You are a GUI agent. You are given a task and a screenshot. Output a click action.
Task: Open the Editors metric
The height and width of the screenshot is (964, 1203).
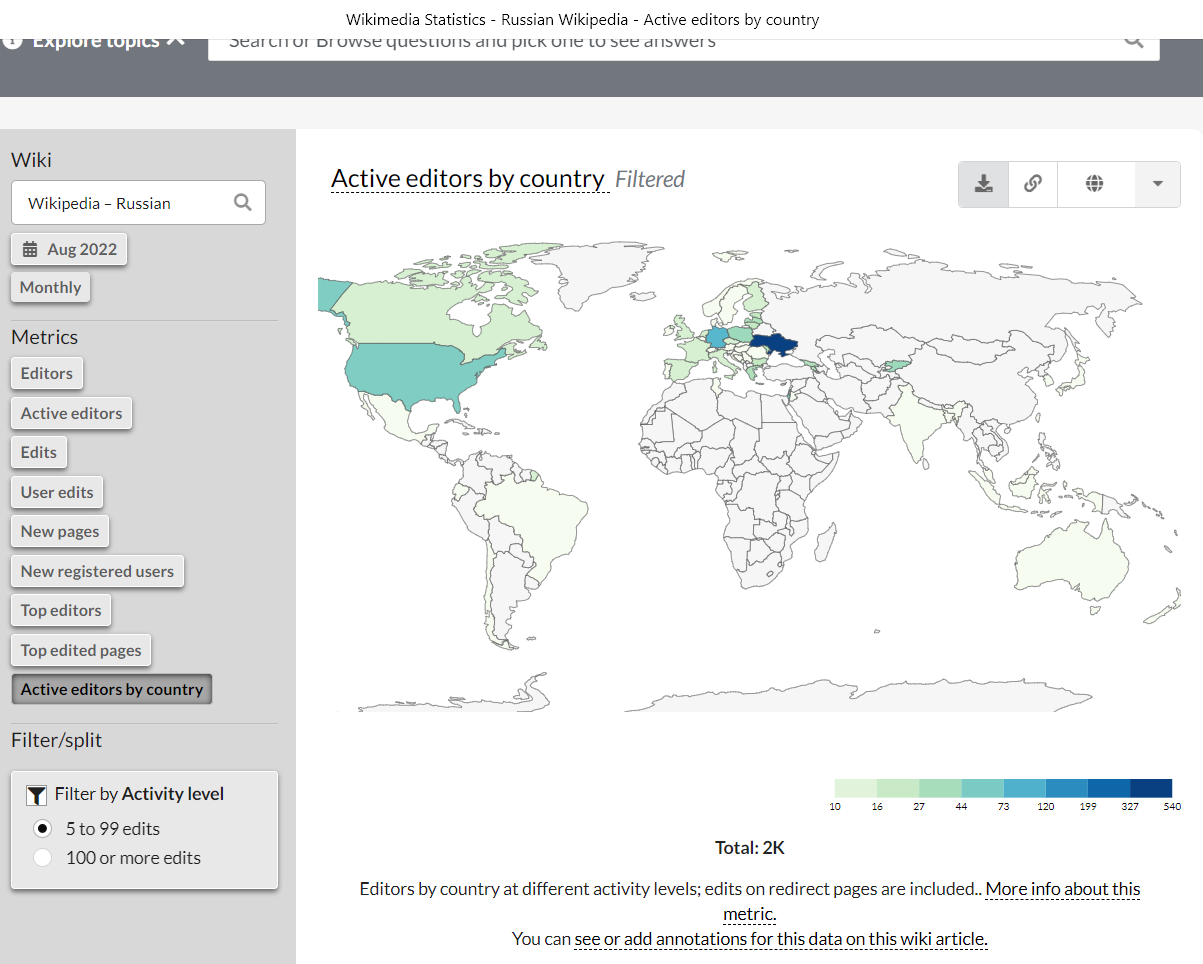[47, 373]
